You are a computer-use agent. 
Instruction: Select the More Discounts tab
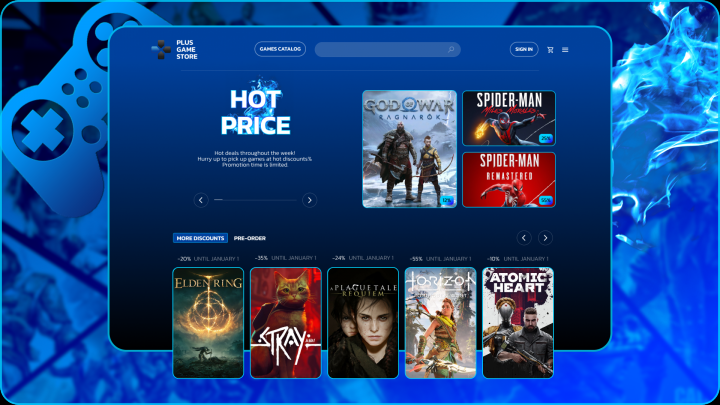200,238
